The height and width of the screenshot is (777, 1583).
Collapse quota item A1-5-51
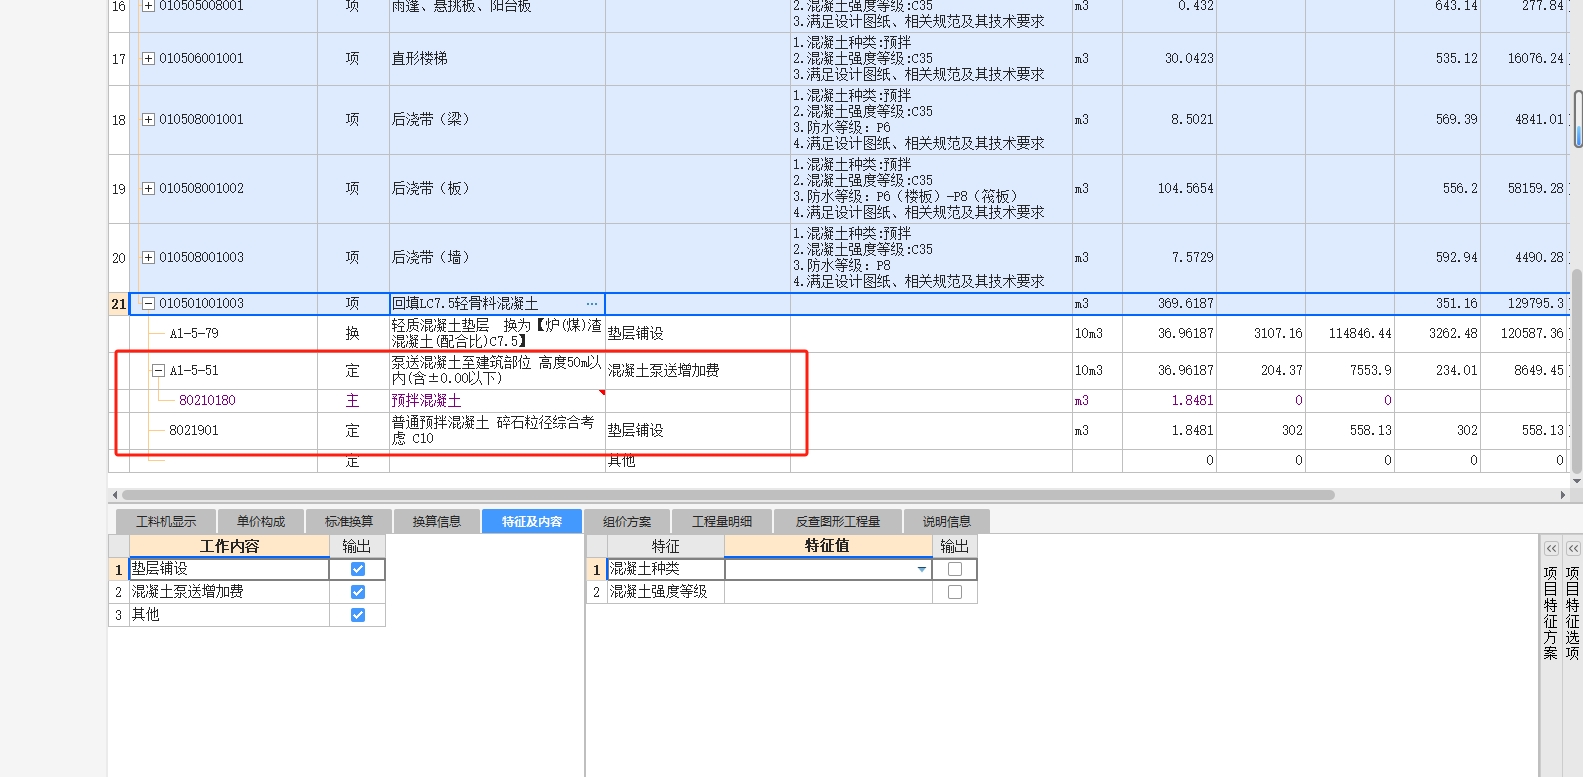[x=158, y=371]
